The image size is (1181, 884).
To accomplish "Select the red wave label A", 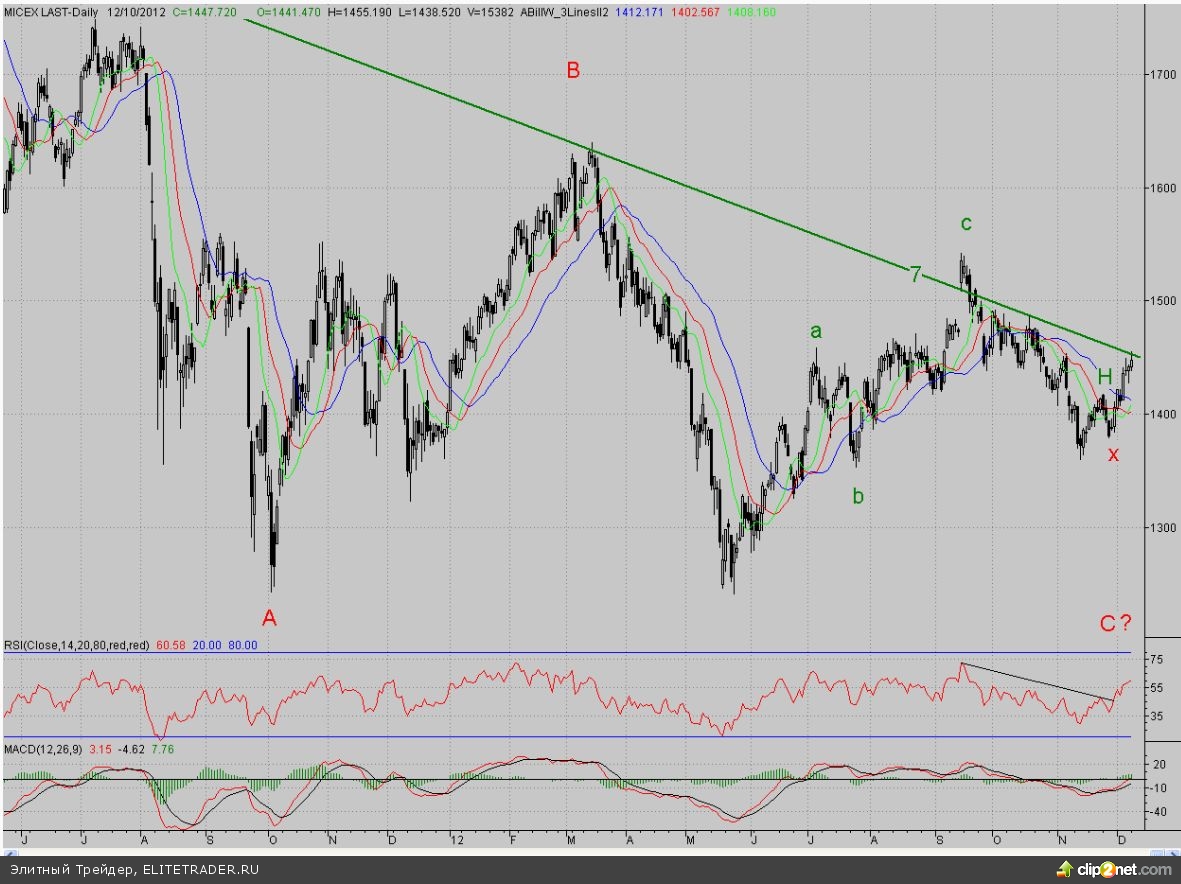I will coord(268,618).
